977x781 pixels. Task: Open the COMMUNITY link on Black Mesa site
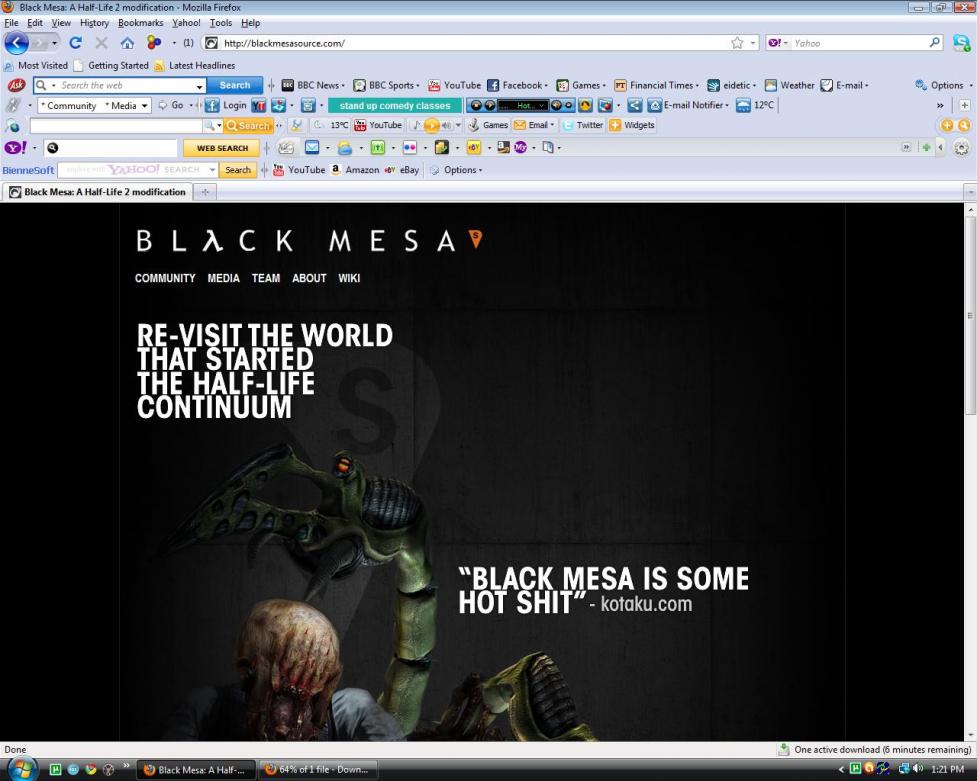[165, 278]
